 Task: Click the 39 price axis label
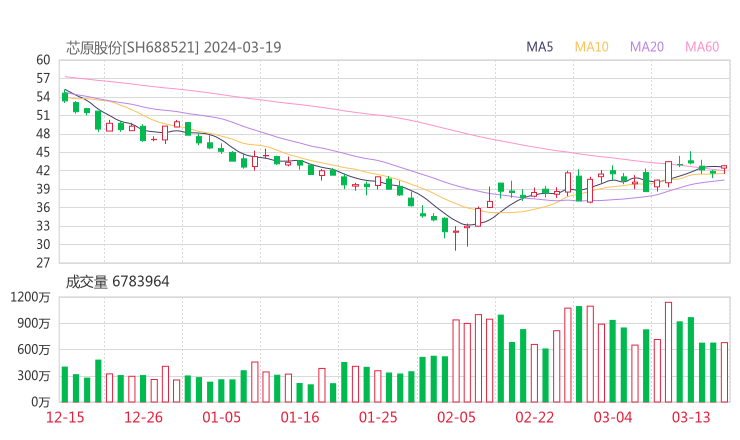[43, 189]
